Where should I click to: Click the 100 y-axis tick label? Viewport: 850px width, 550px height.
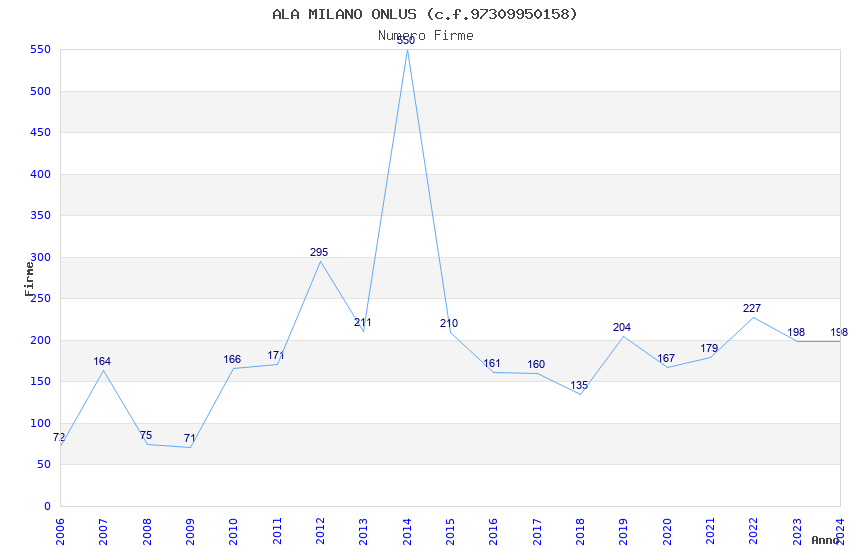click(x=41, y=423)
